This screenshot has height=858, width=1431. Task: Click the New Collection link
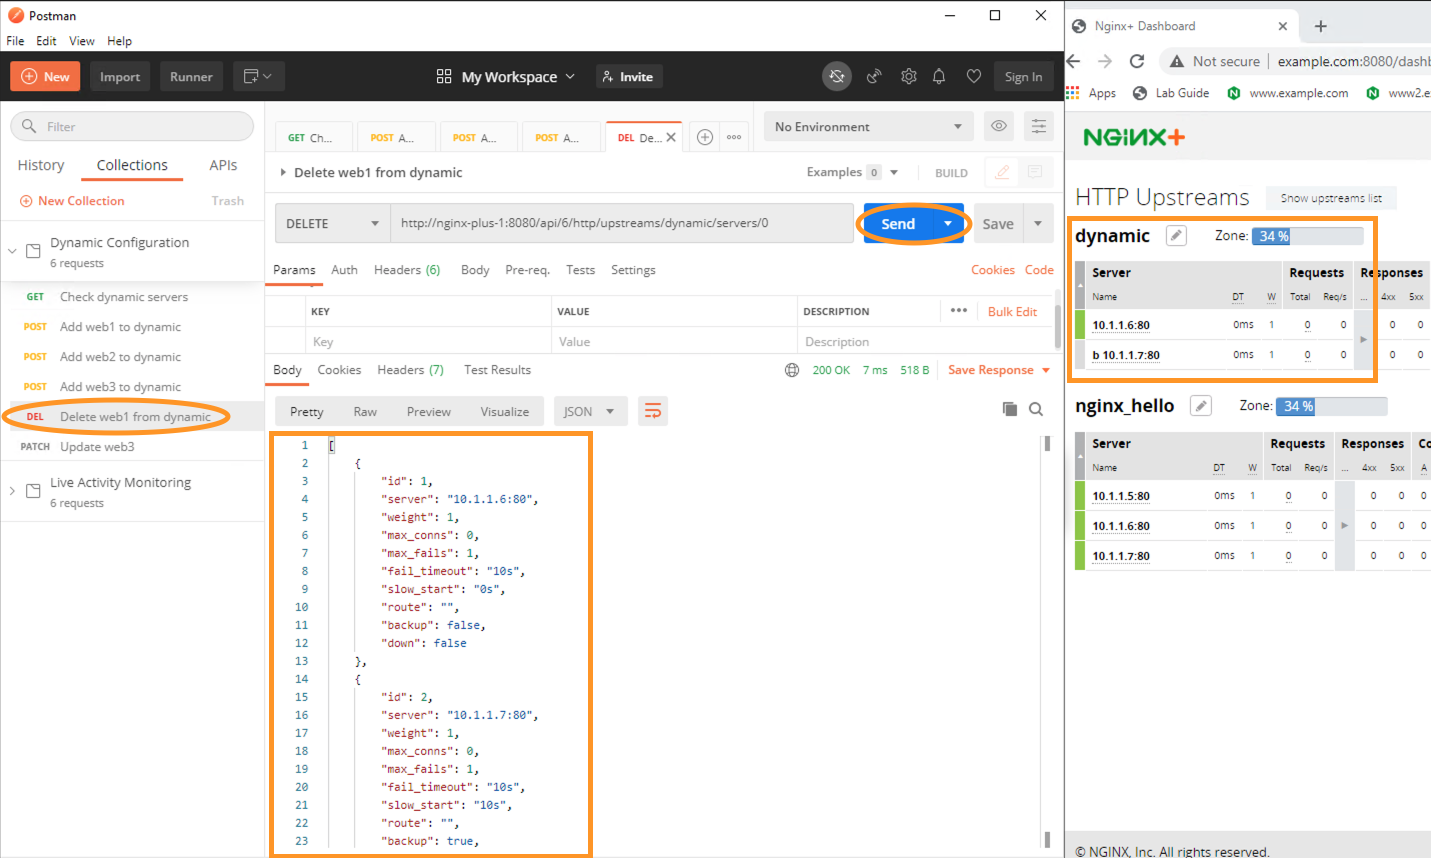click(72, 201)
